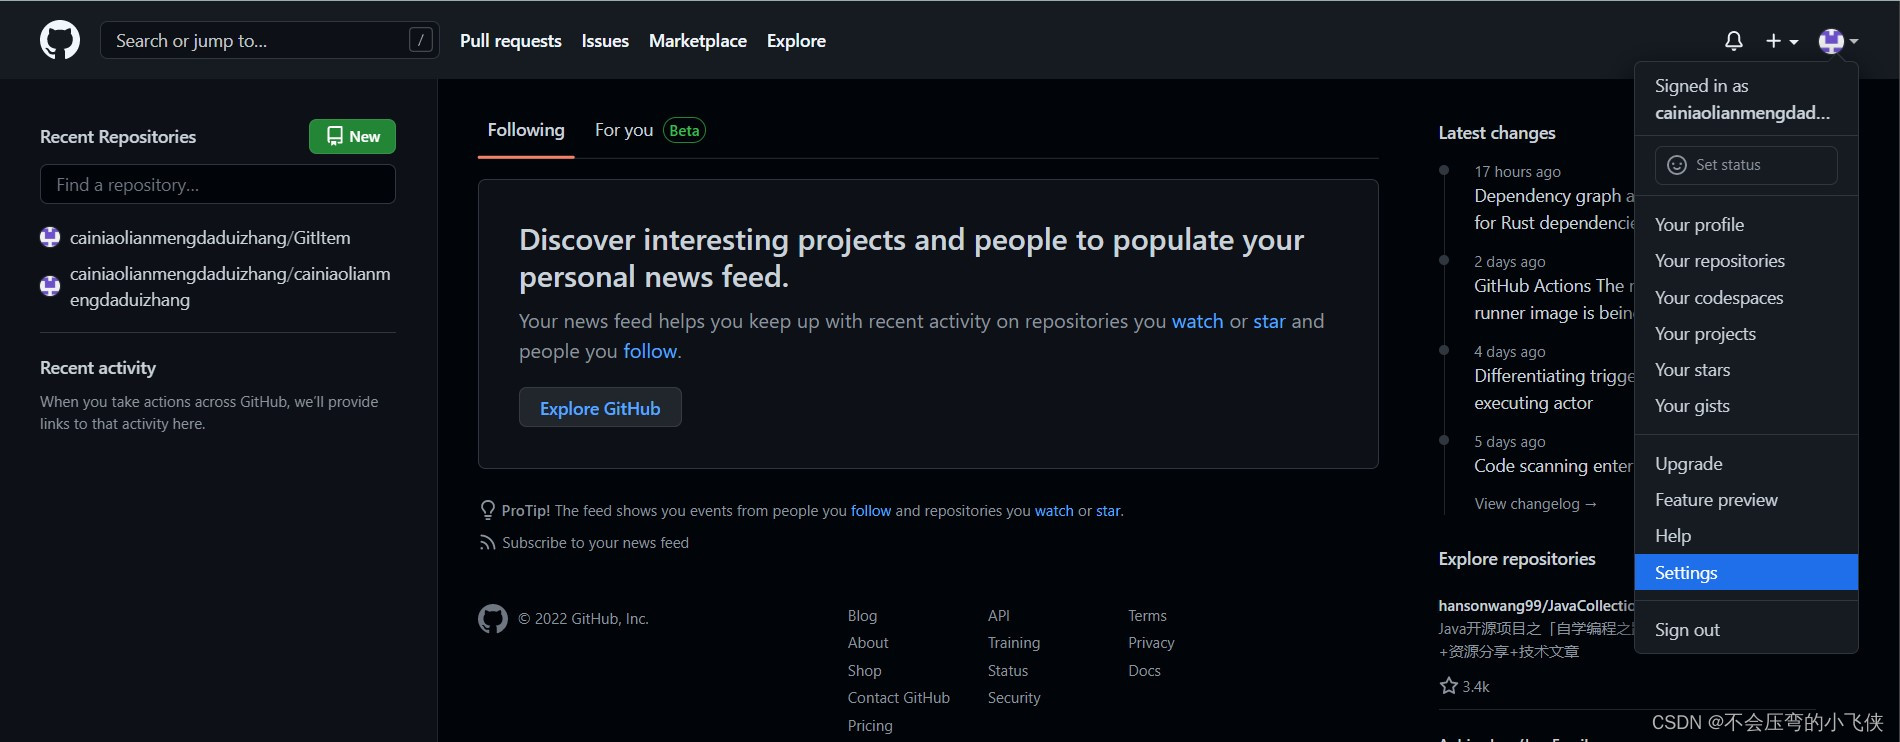1900x742 pixels.
Task: Open the notifications bell icon
Action: click(1734, 41)
